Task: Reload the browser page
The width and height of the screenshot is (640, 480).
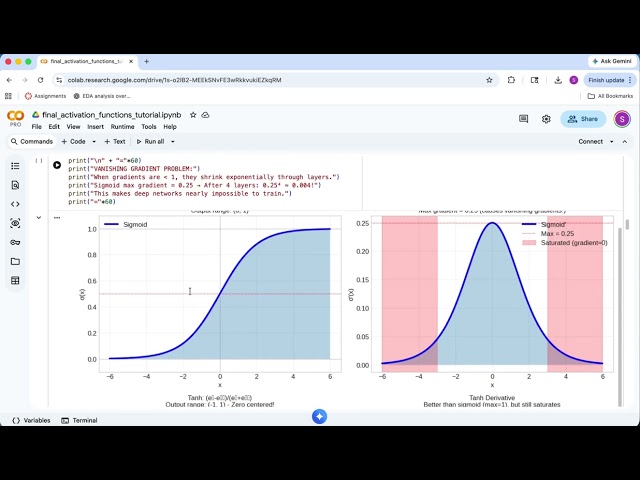Action: (x=40, y=80)
